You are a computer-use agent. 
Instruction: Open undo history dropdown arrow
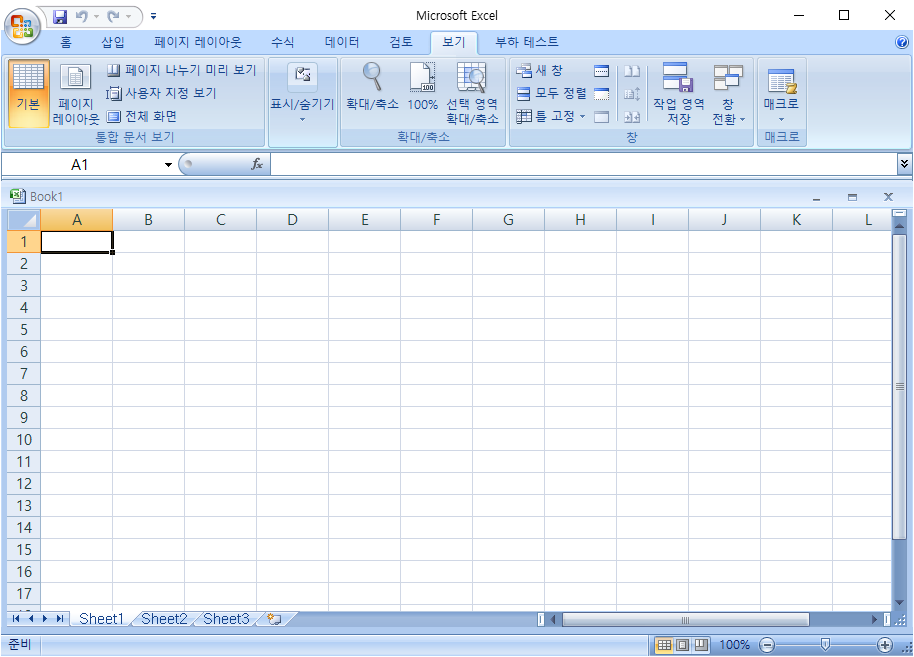97,16
